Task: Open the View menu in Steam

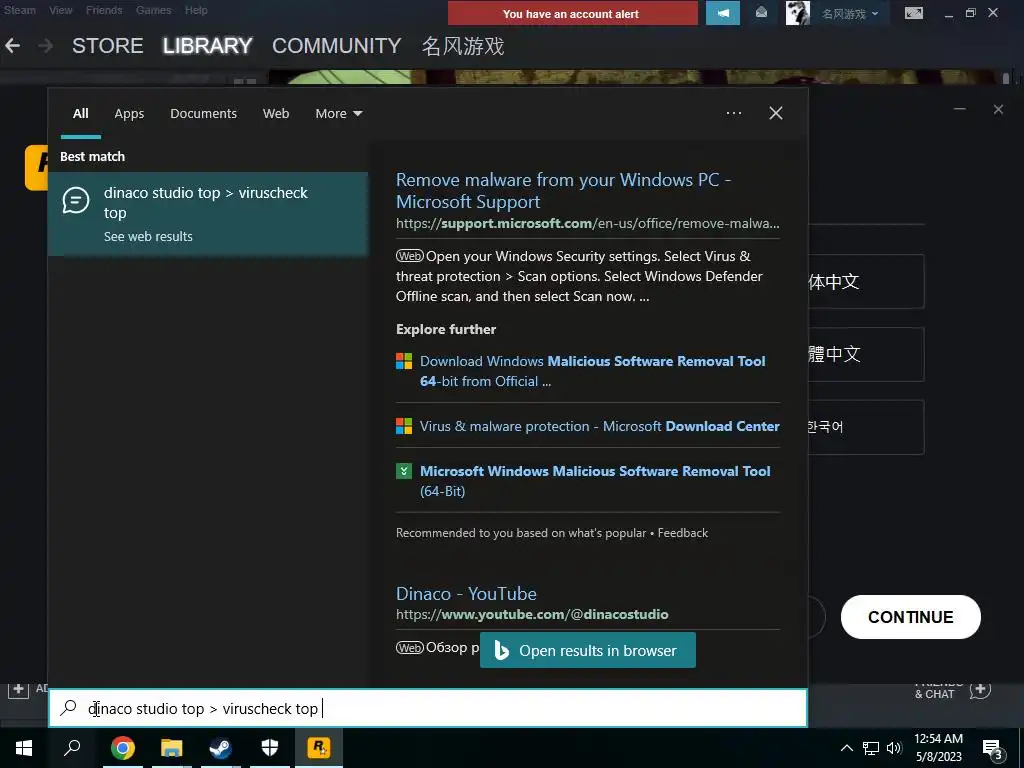Action: (61, 10)
